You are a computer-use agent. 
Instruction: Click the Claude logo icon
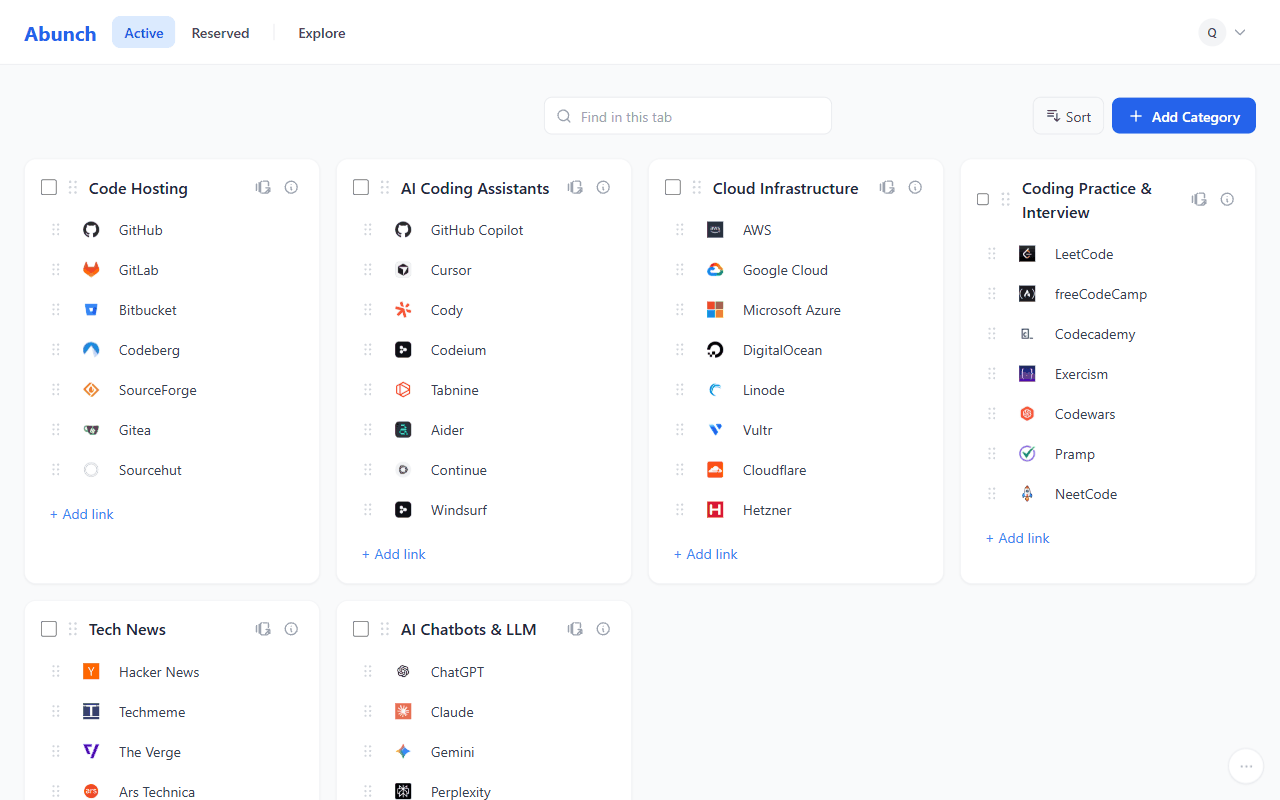(x=403, y=712)
